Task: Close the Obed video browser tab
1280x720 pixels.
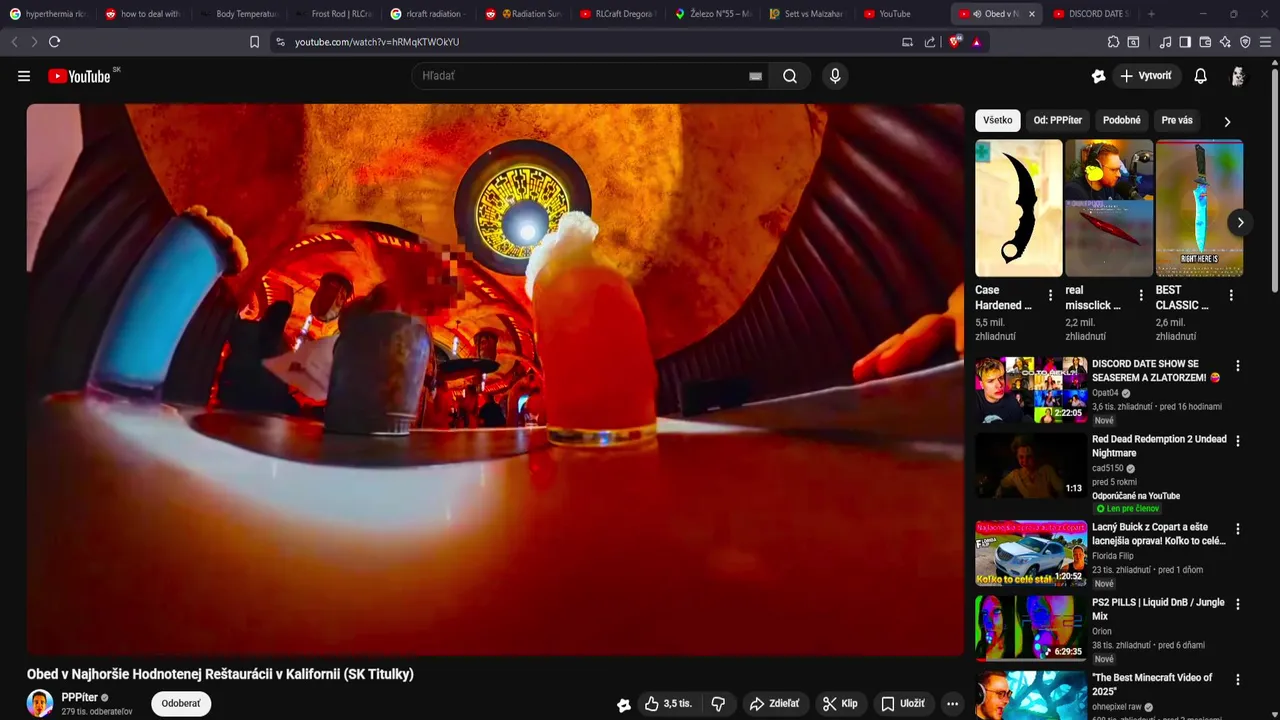Action: point(1031,14)
